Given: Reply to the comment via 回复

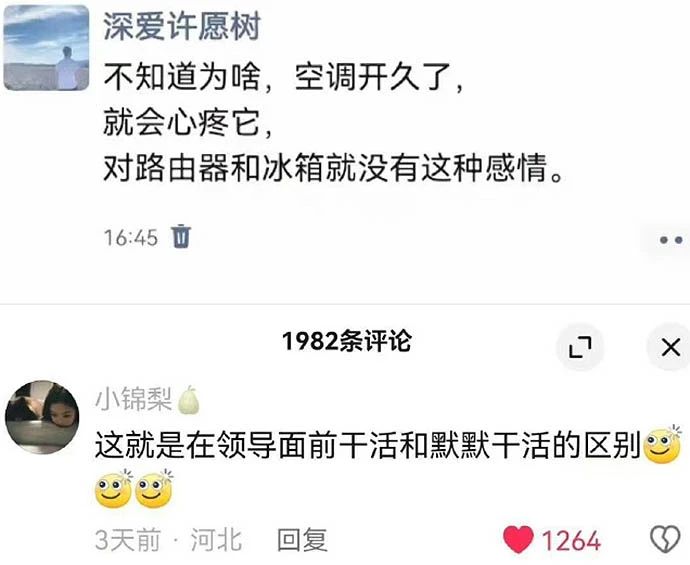Looking at the screenshot, I should click(x=302, y=540).
